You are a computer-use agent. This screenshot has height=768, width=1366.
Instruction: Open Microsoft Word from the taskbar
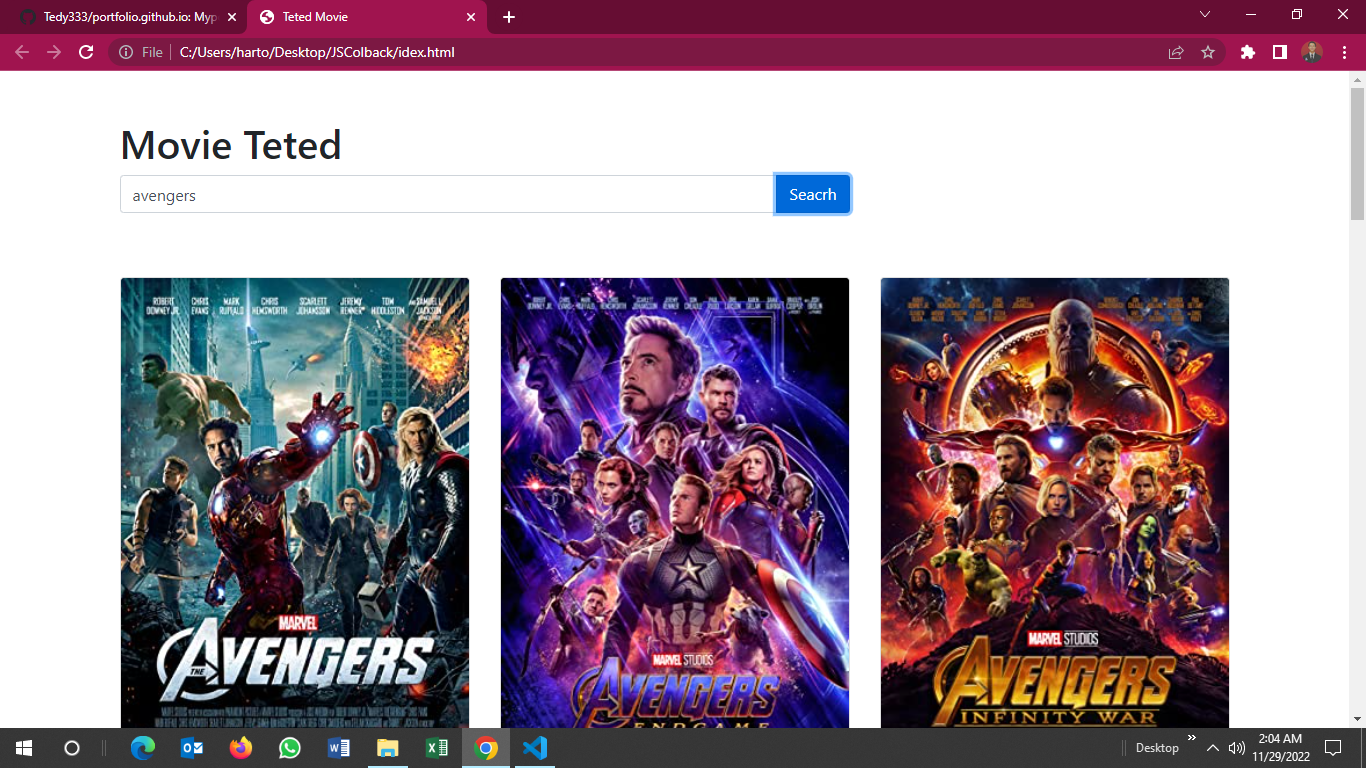(x=339, y=748)
